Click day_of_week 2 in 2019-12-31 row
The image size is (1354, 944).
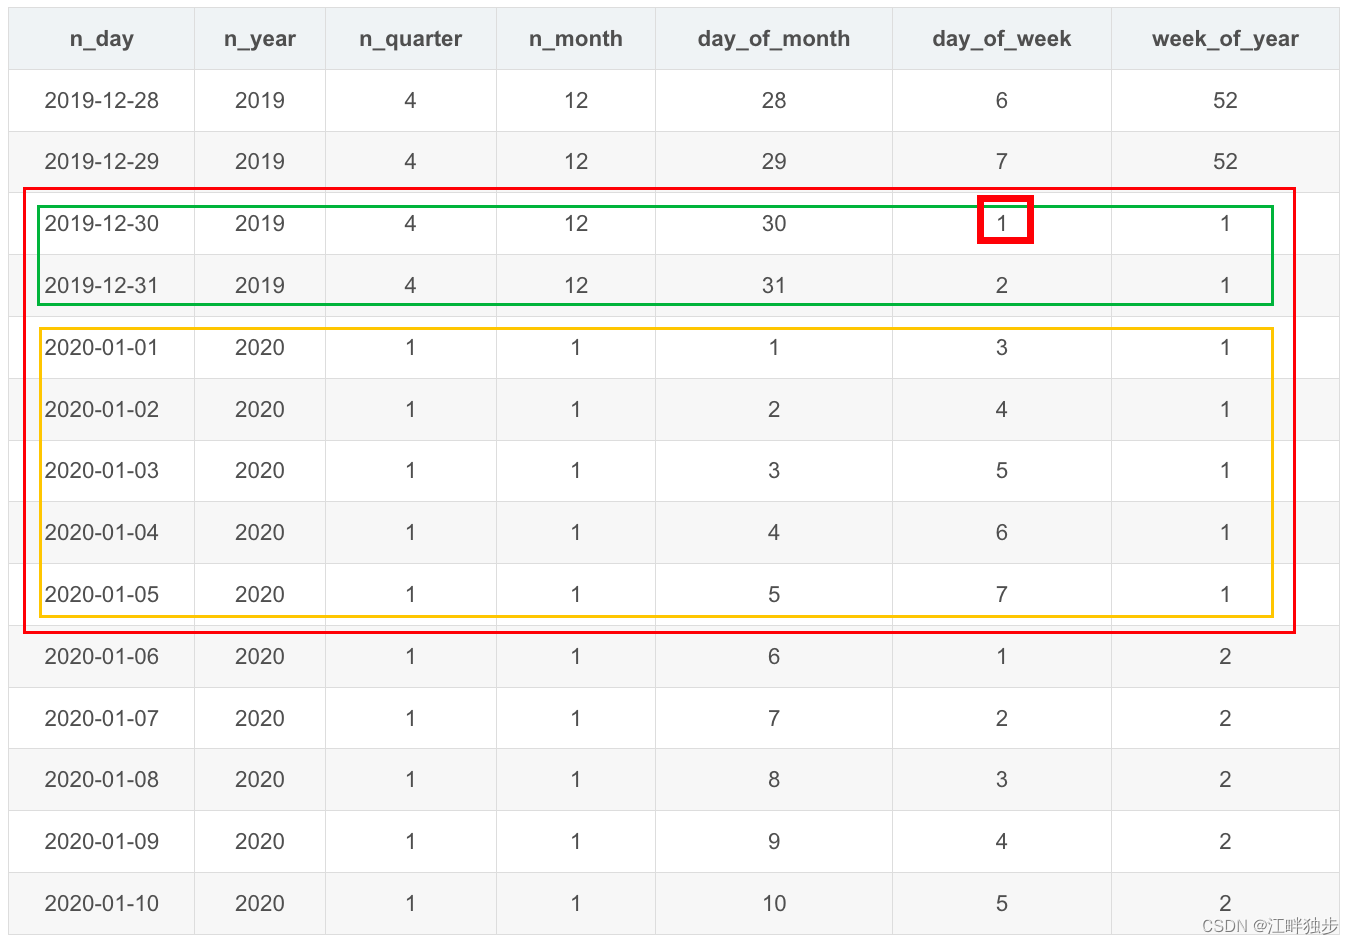pos(1002,285)
